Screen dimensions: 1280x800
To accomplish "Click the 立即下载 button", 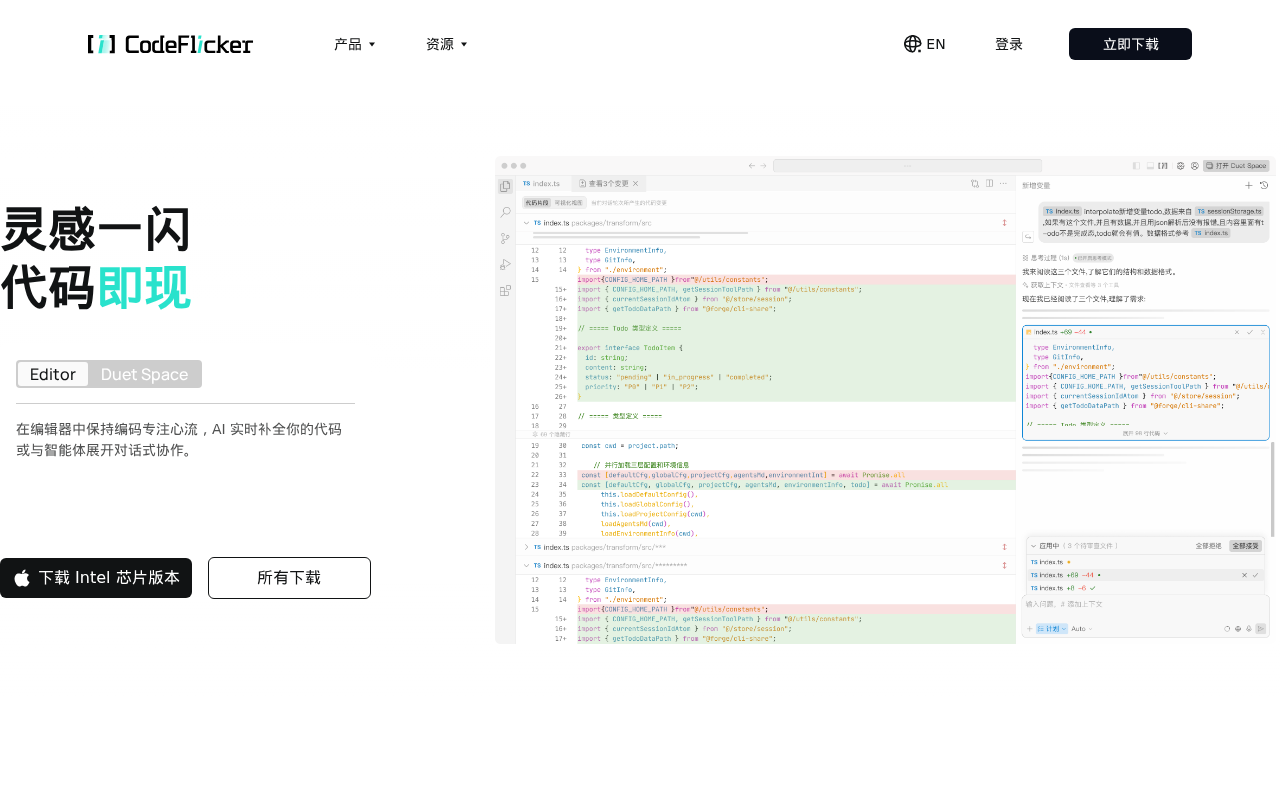I will point(1130,44).
